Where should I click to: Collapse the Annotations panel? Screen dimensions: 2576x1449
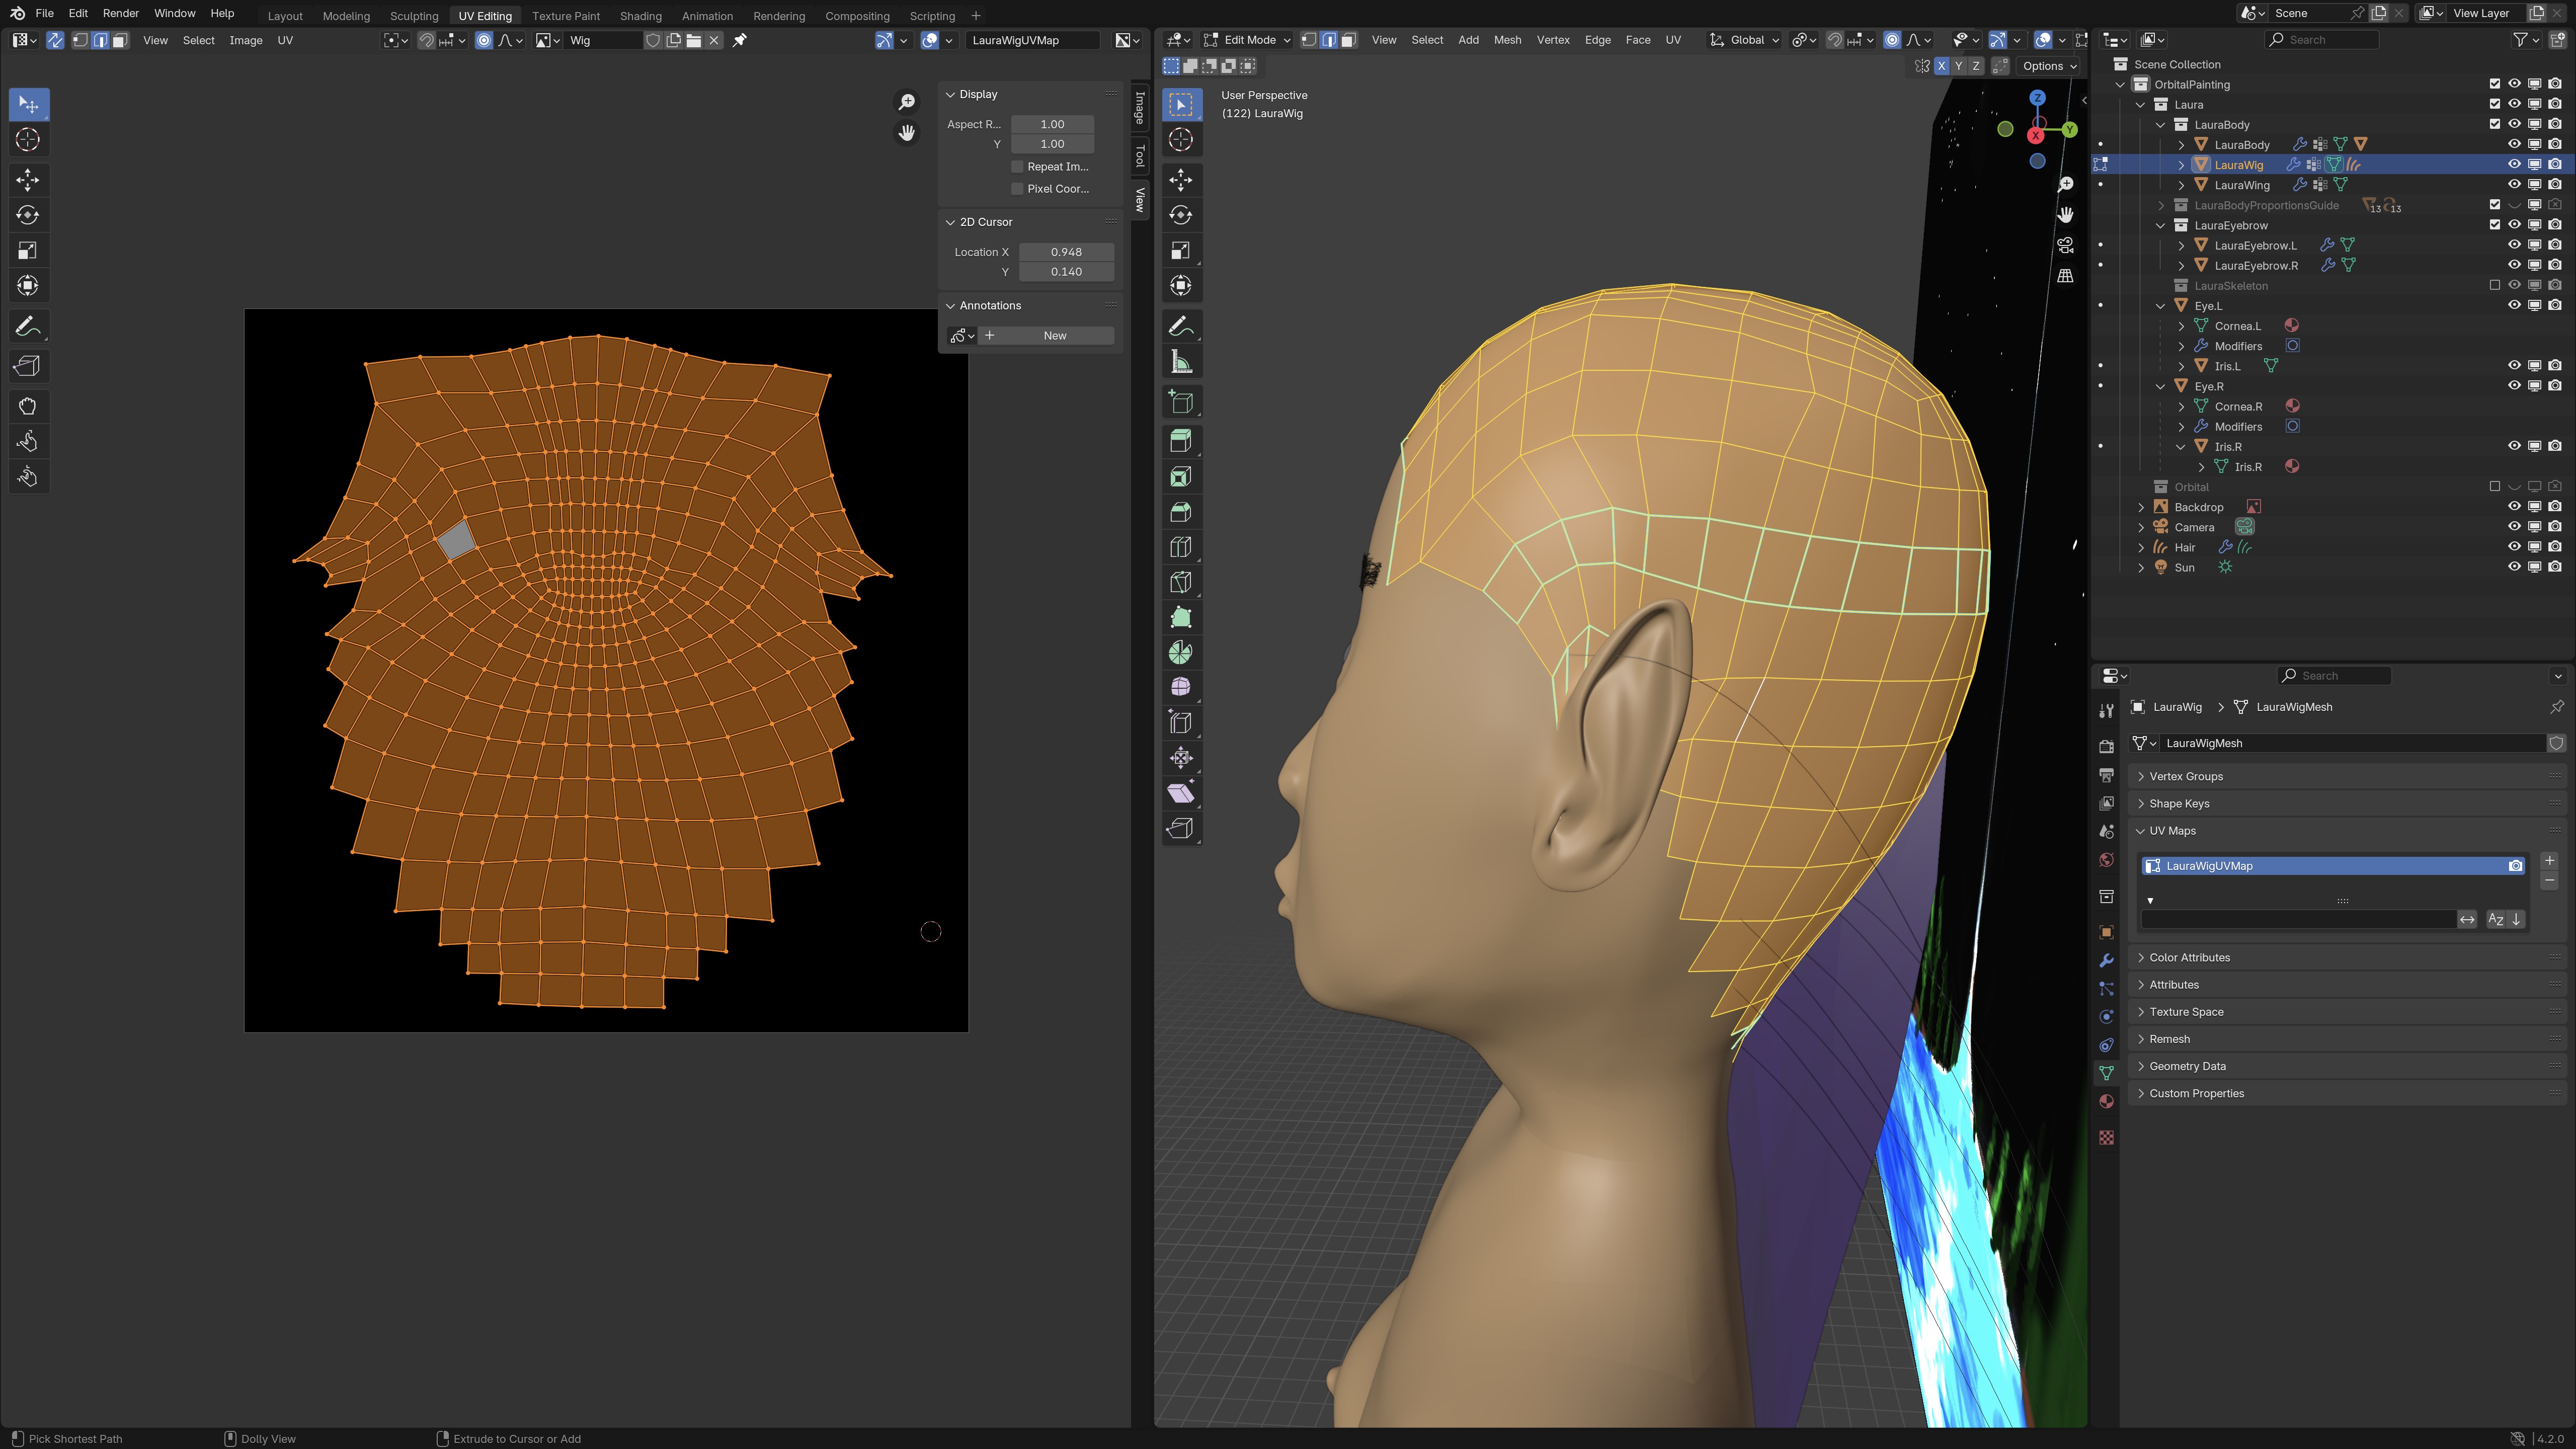[951, 305]
